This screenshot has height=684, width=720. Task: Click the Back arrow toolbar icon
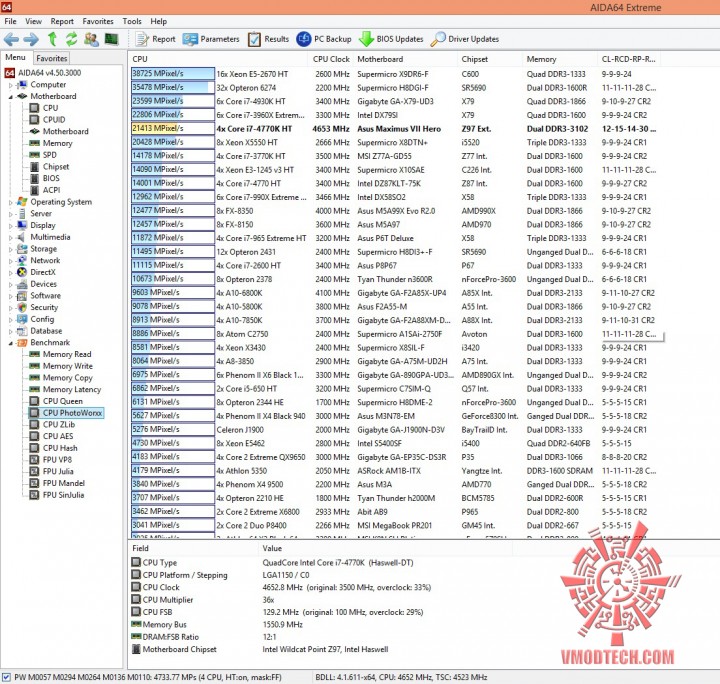point(11,39)
